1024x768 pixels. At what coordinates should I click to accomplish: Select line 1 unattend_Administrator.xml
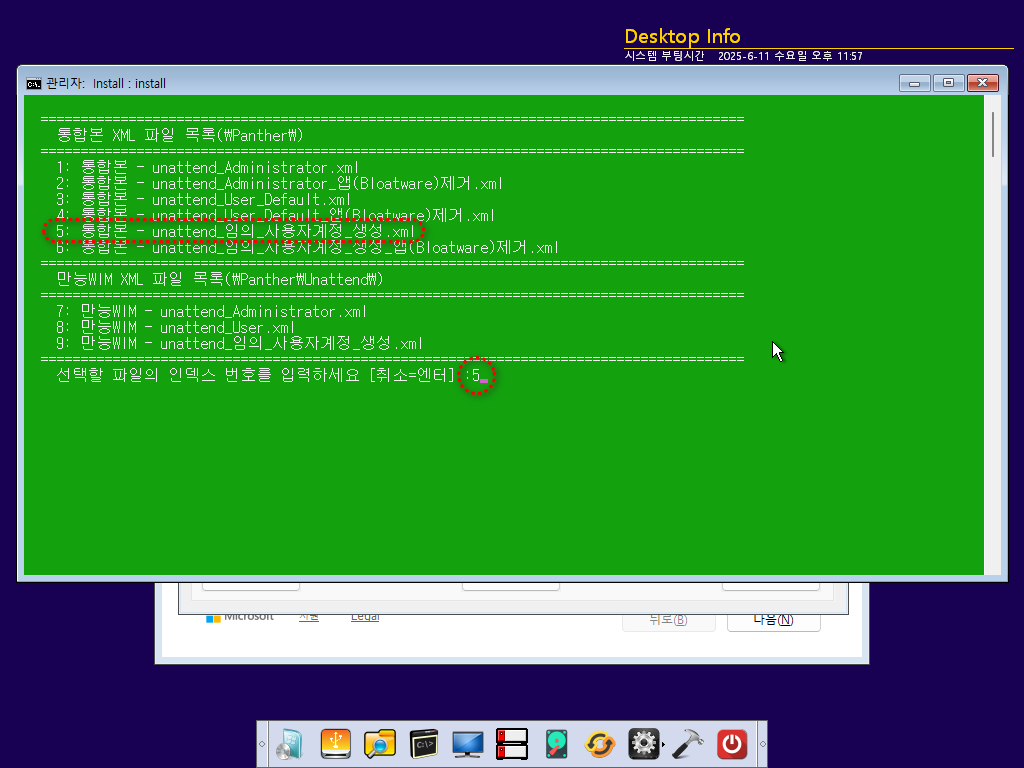pos(208,168)
